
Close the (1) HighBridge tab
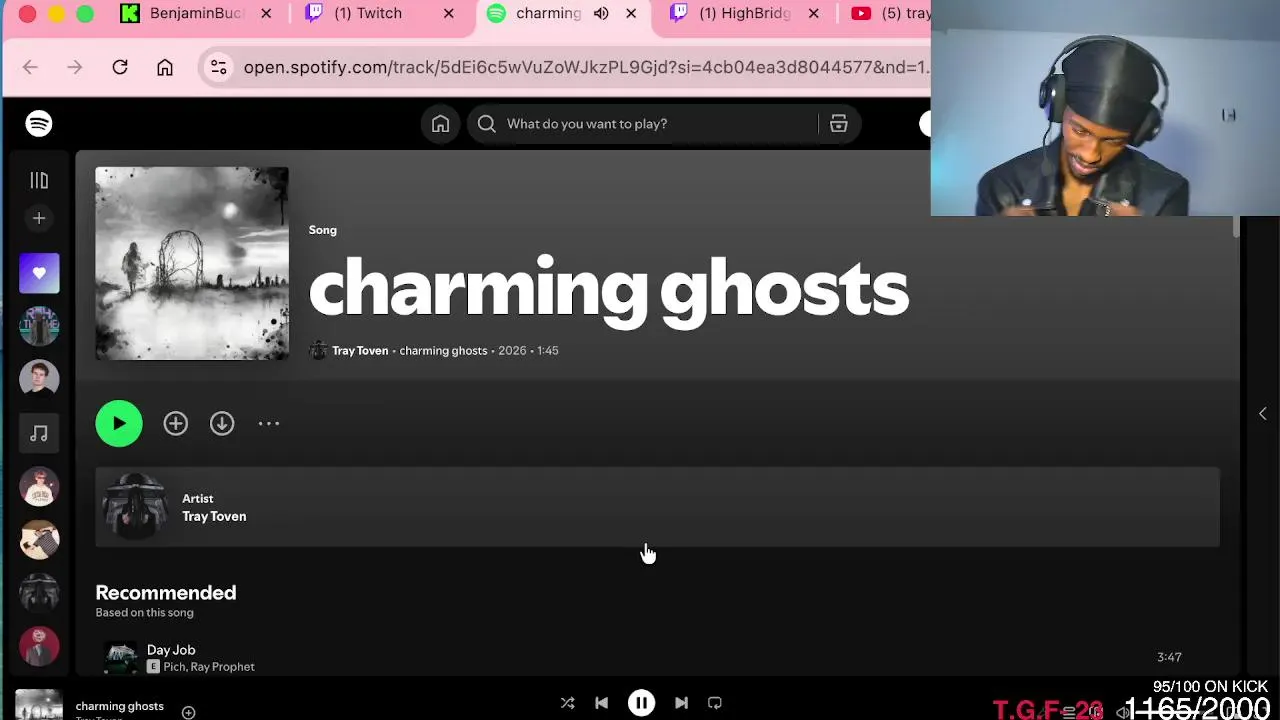(813, 13)
